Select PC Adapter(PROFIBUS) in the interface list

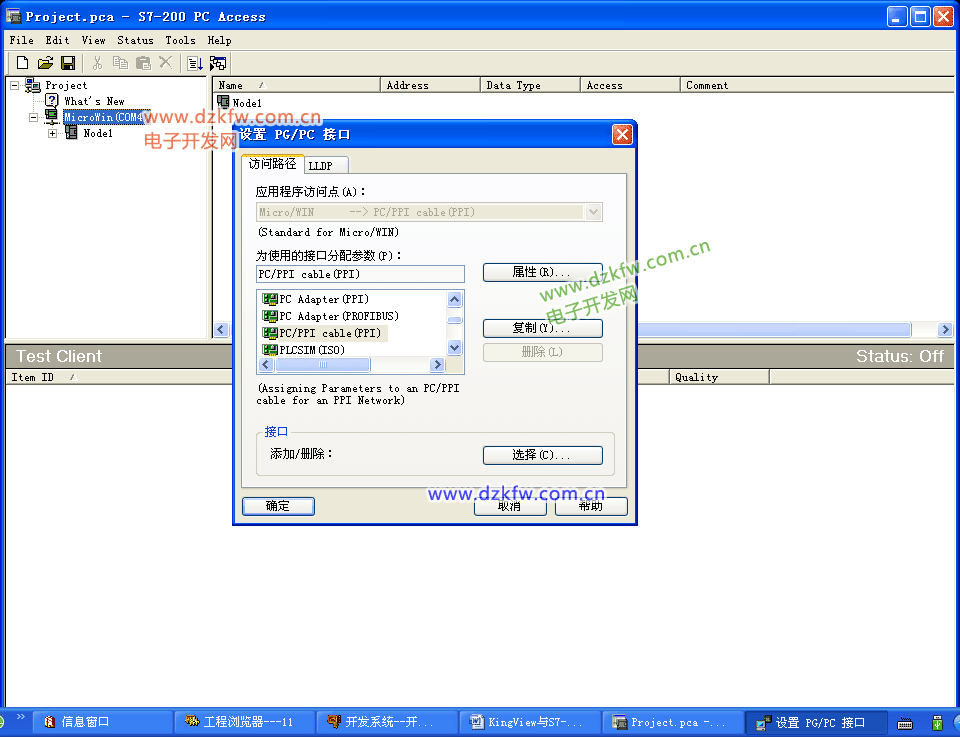(338, 316)
